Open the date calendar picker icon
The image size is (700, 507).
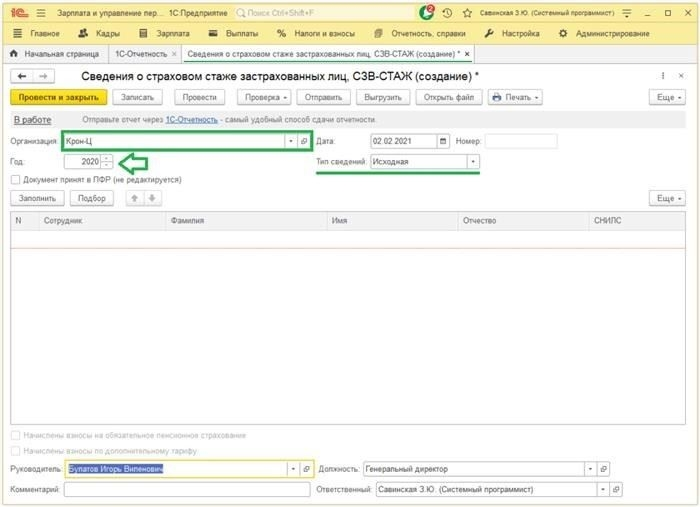pyautogui.click(x=442, y=141)
